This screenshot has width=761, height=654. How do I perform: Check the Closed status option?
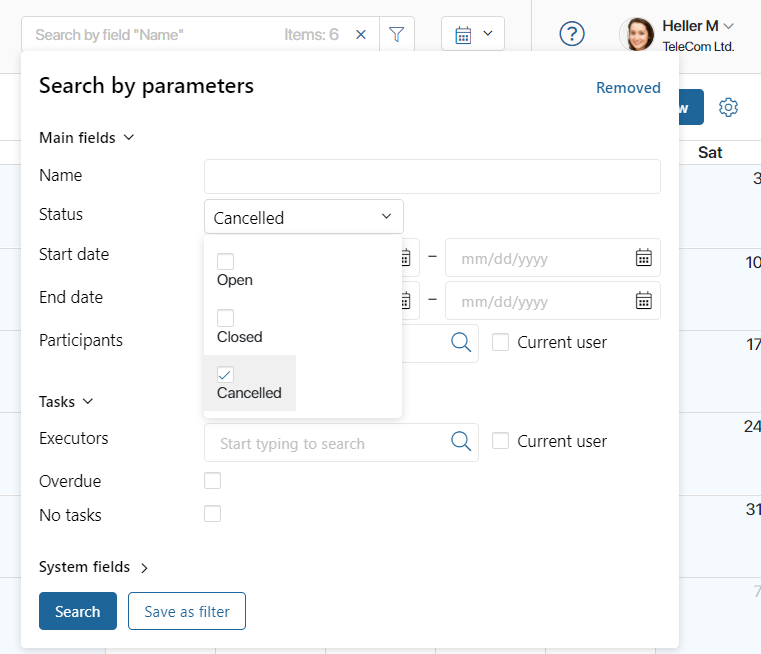pos(225,318)
